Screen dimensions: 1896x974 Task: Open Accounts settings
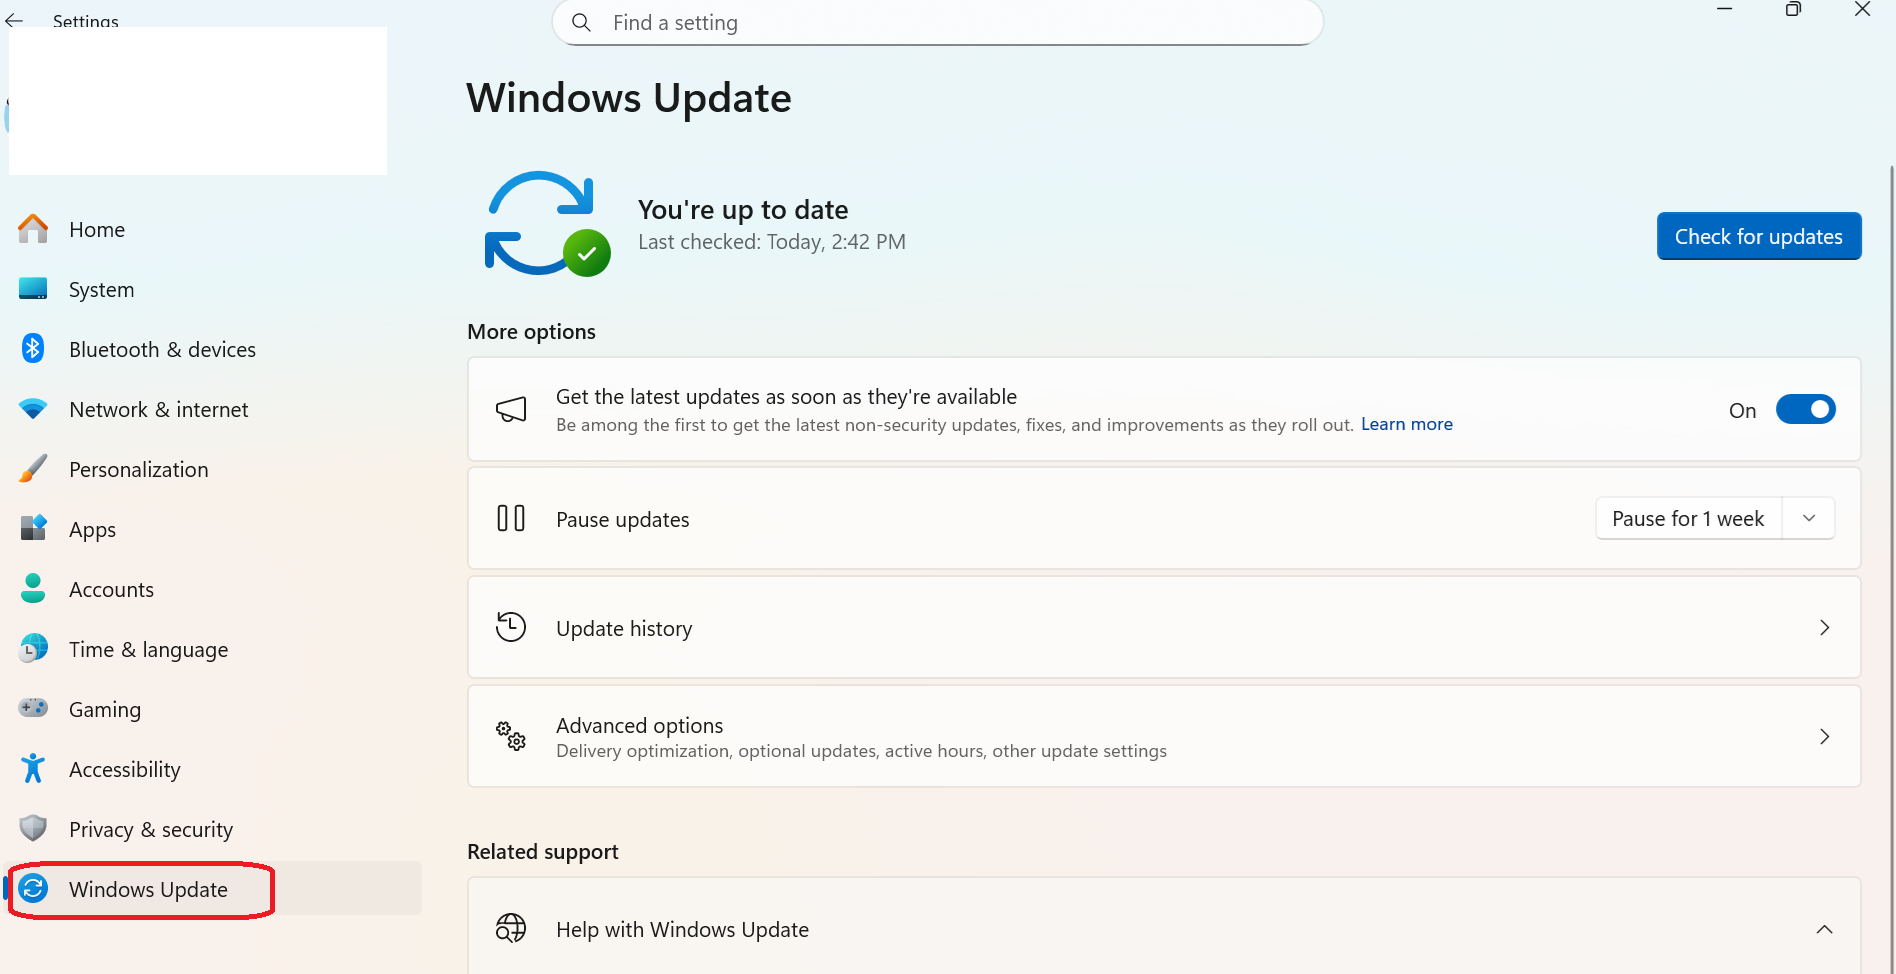[x=214, y=589]
